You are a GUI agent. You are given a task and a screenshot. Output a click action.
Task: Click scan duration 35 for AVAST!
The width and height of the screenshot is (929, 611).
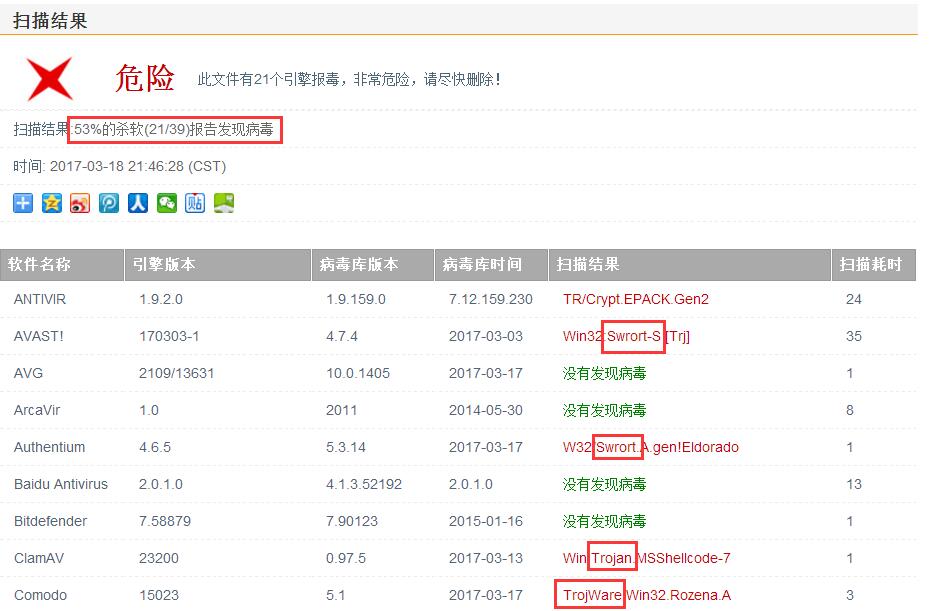854,337
